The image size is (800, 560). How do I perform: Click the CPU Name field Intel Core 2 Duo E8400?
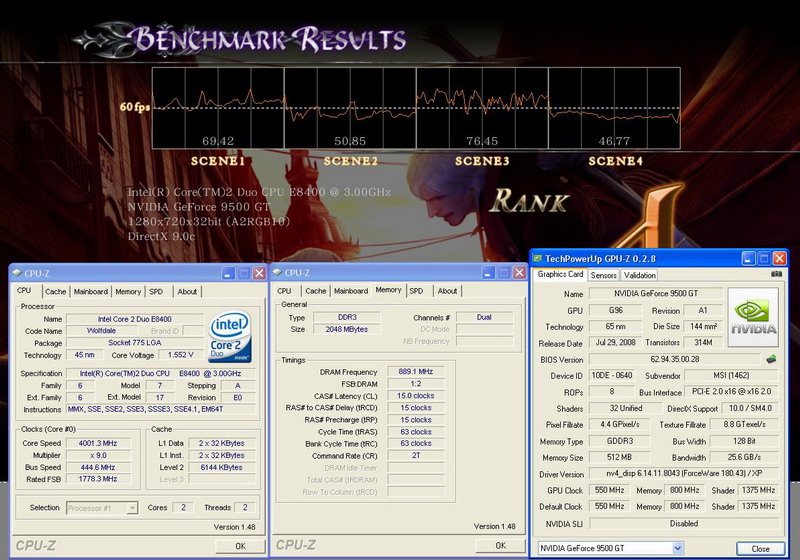point(135,319)
